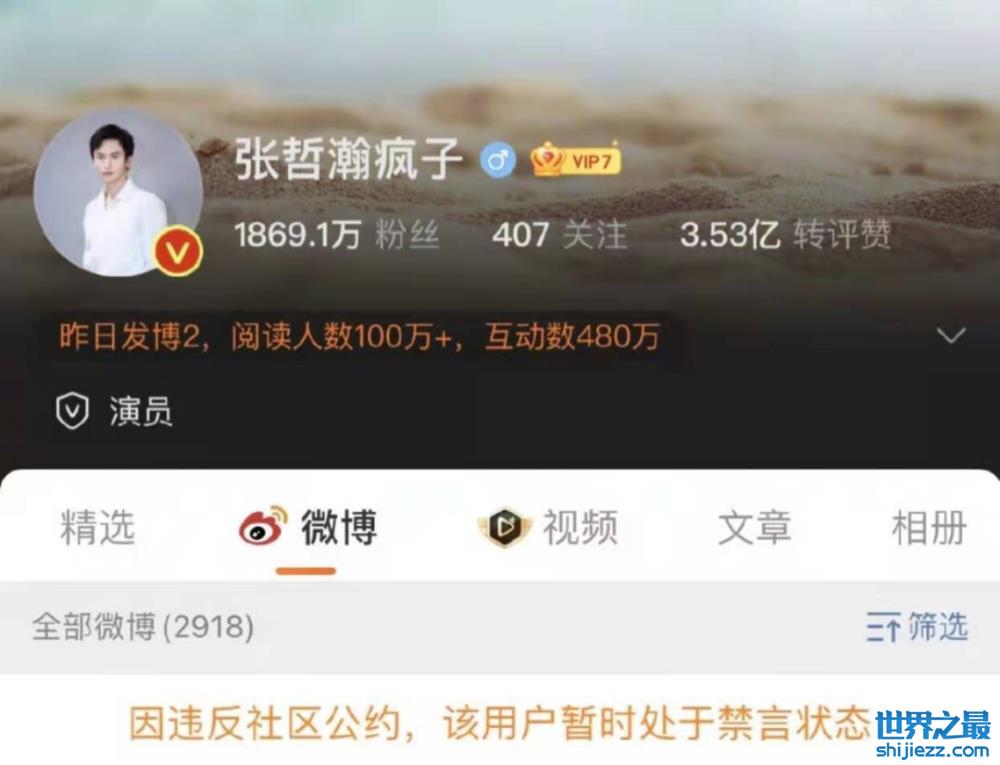1000x765 pixels.
Task: View the 407 关注 following list
Action: [x=559, y=235]
